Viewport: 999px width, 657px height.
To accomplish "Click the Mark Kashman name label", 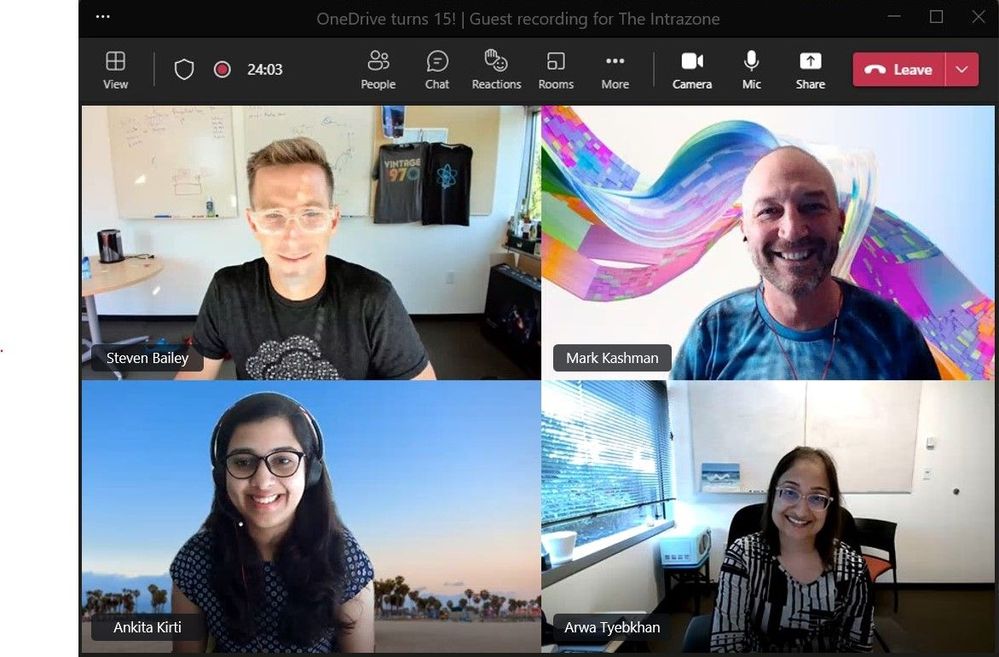I will (x=612, y=358).
